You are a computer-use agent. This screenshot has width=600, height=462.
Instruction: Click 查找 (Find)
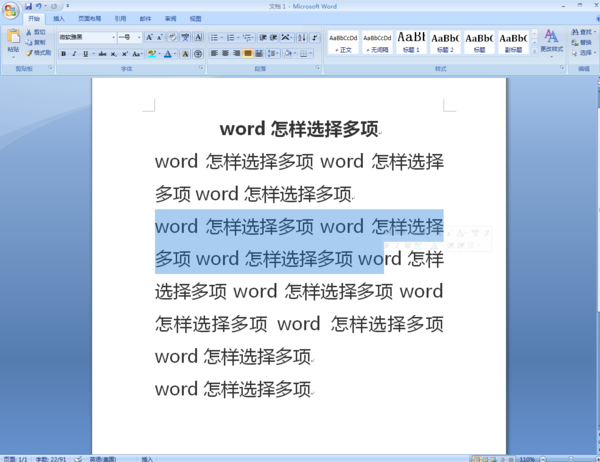click(584, 32)
